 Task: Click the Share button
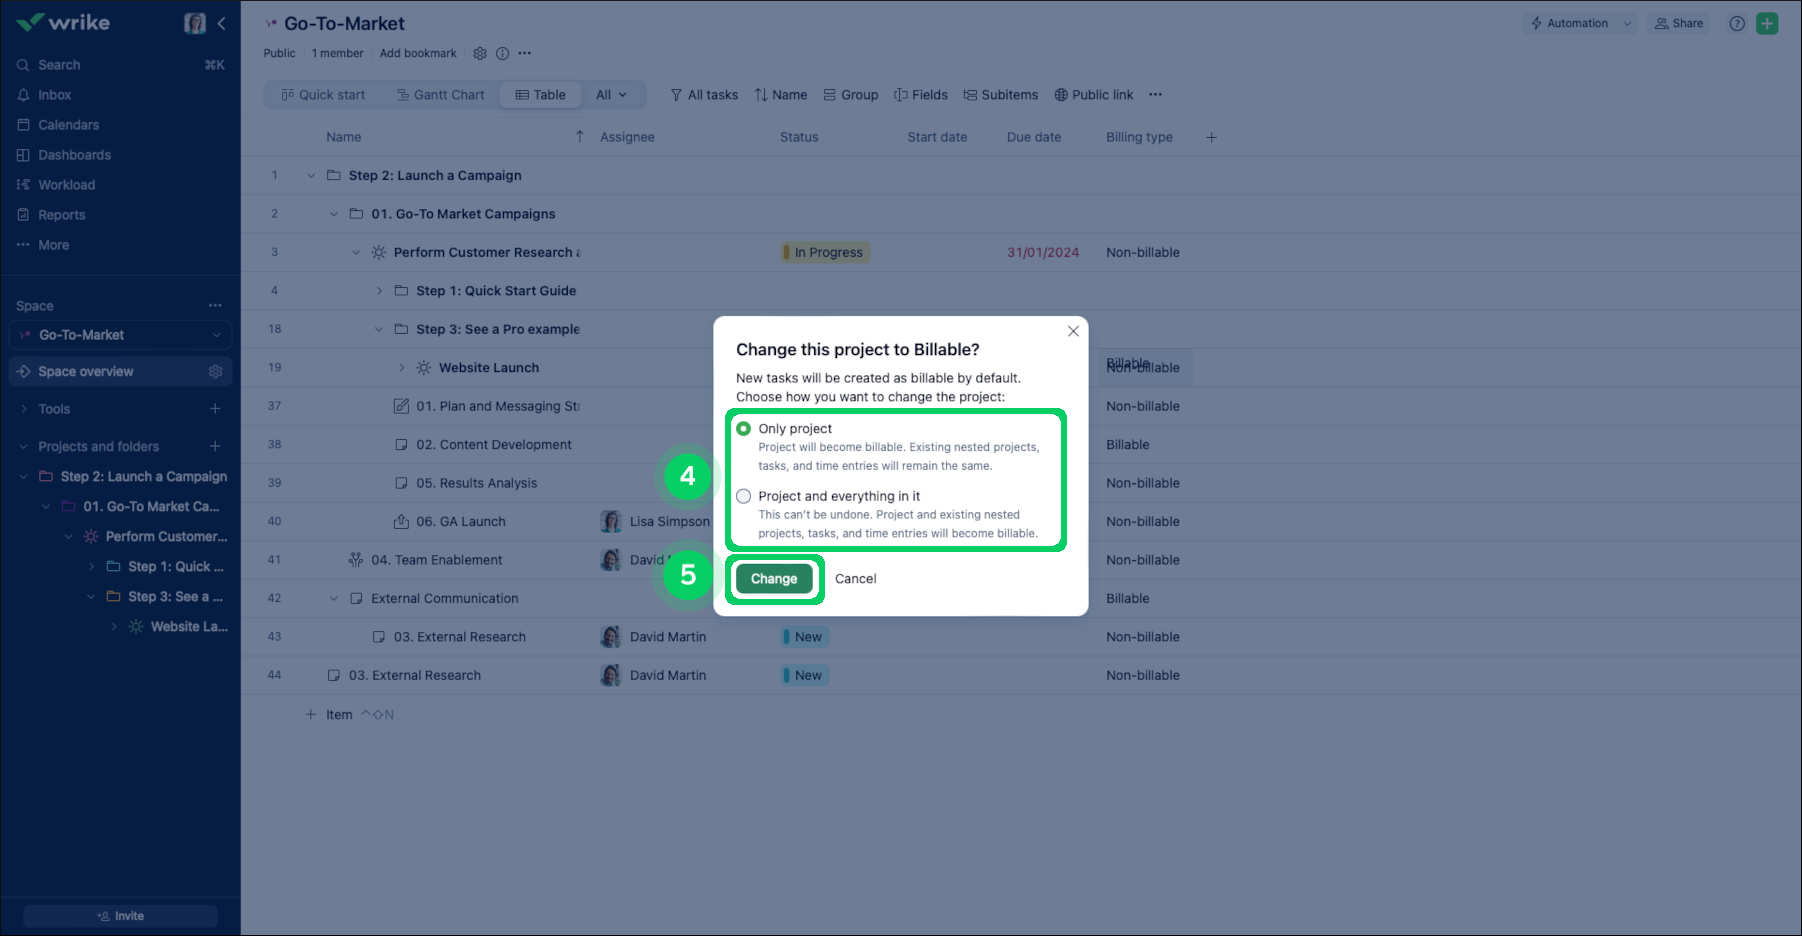tap(1679, 23)
